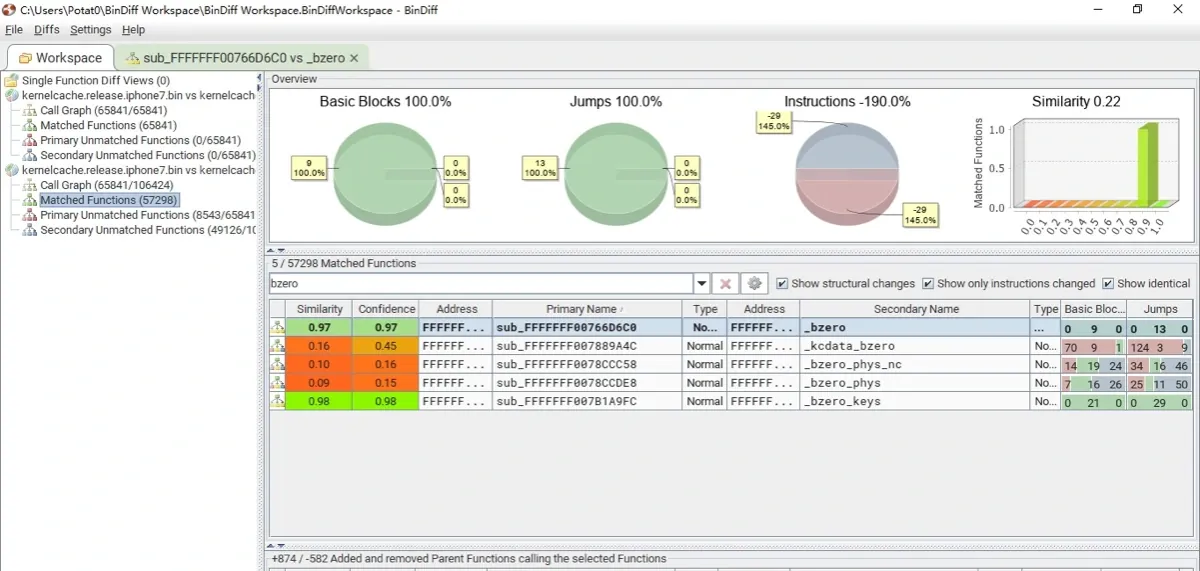This screenshot has width=1200, height=571.
Task: Click the row icon for sub_FFFFFFF007889A4C
Action: click(277, 346)
